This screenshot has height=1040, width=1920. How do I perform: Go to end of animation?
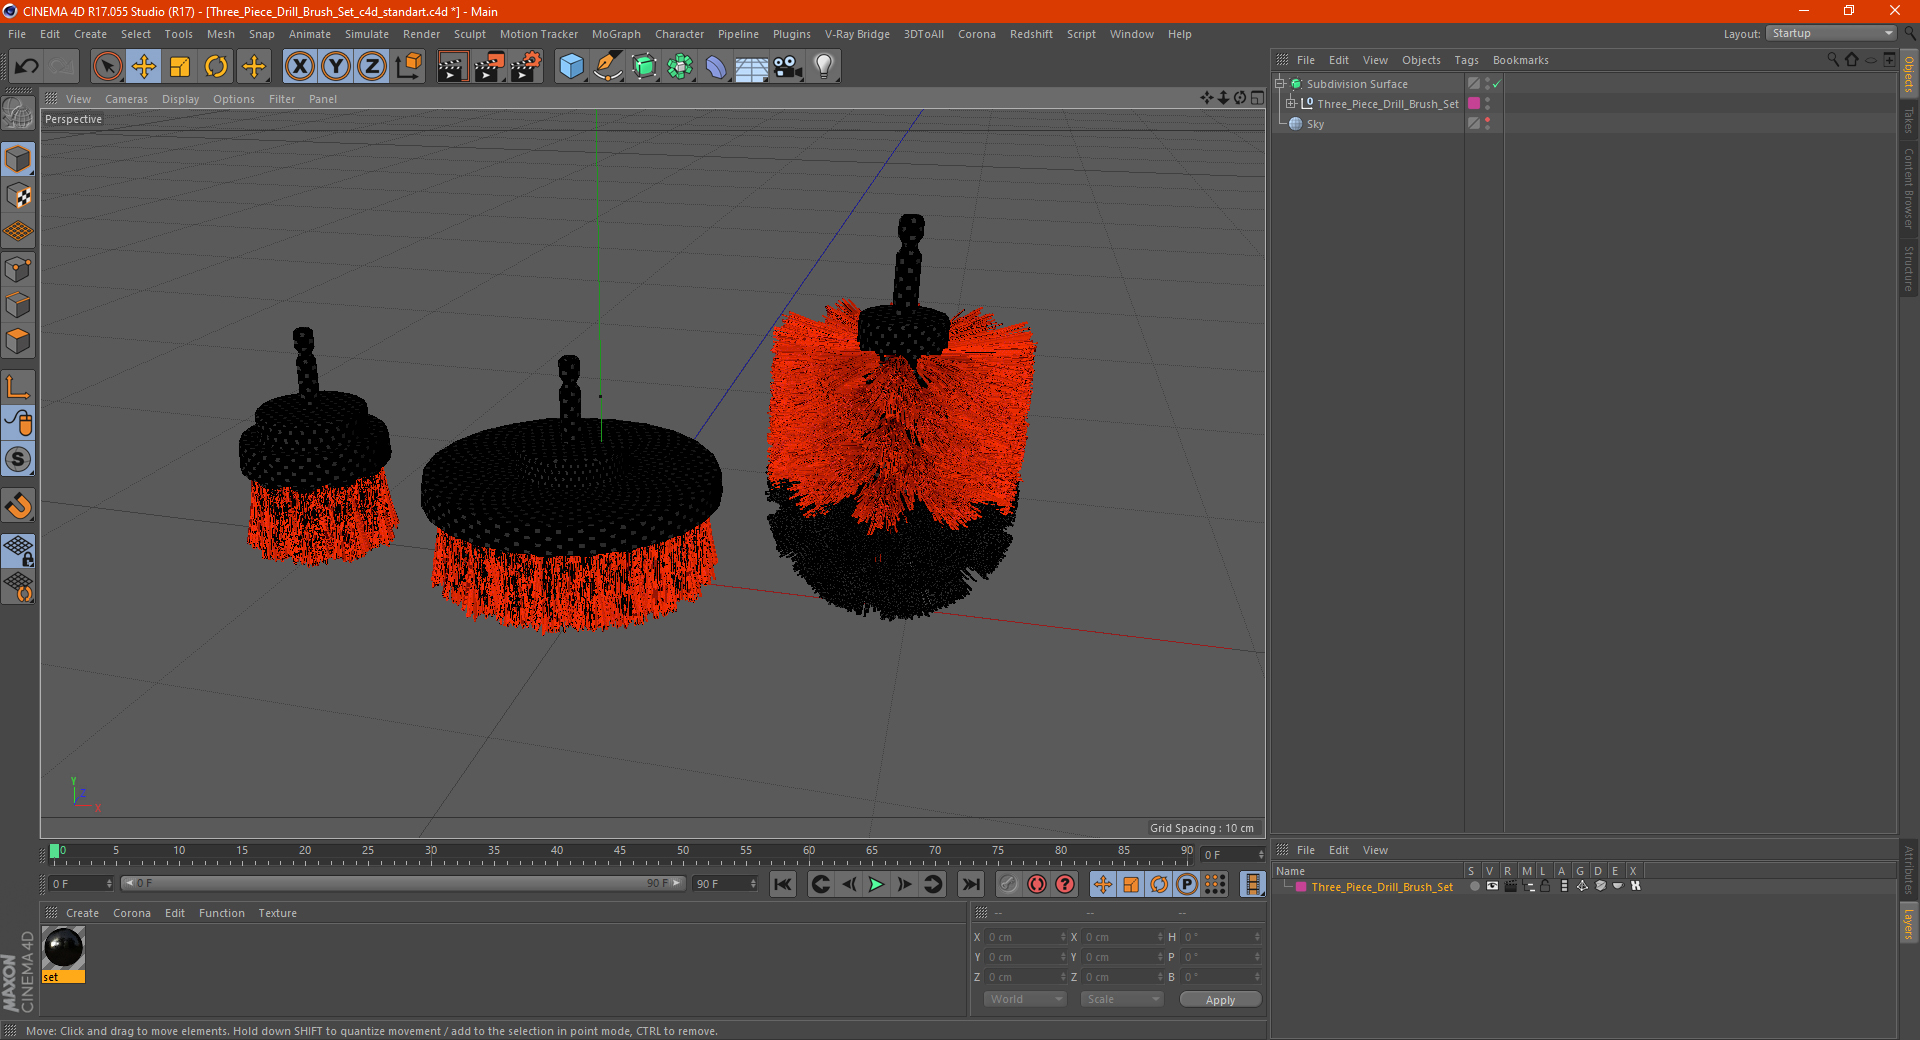click(970, 884)
